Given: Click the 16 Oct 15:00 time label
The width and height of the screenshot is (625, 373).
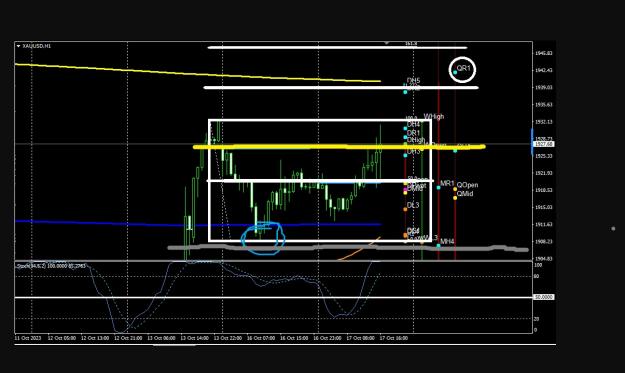Looking at the screenshot, I should tap(294, 338).
